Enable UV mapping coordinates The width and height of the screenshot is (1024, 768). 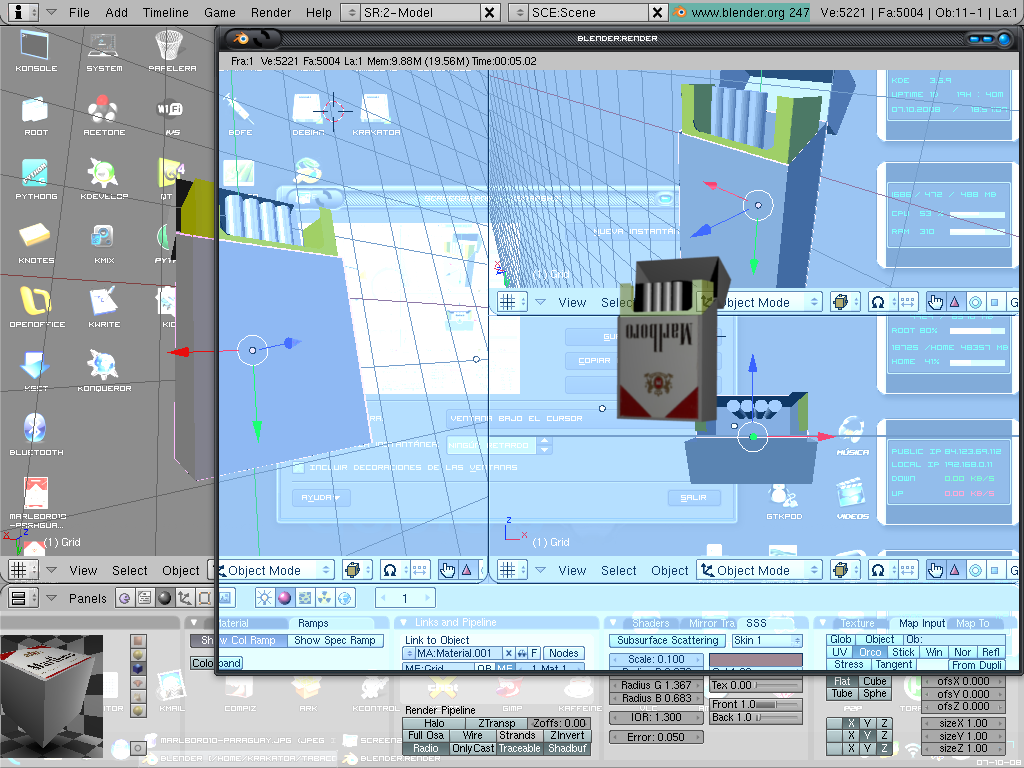click(x=839, y=652)
